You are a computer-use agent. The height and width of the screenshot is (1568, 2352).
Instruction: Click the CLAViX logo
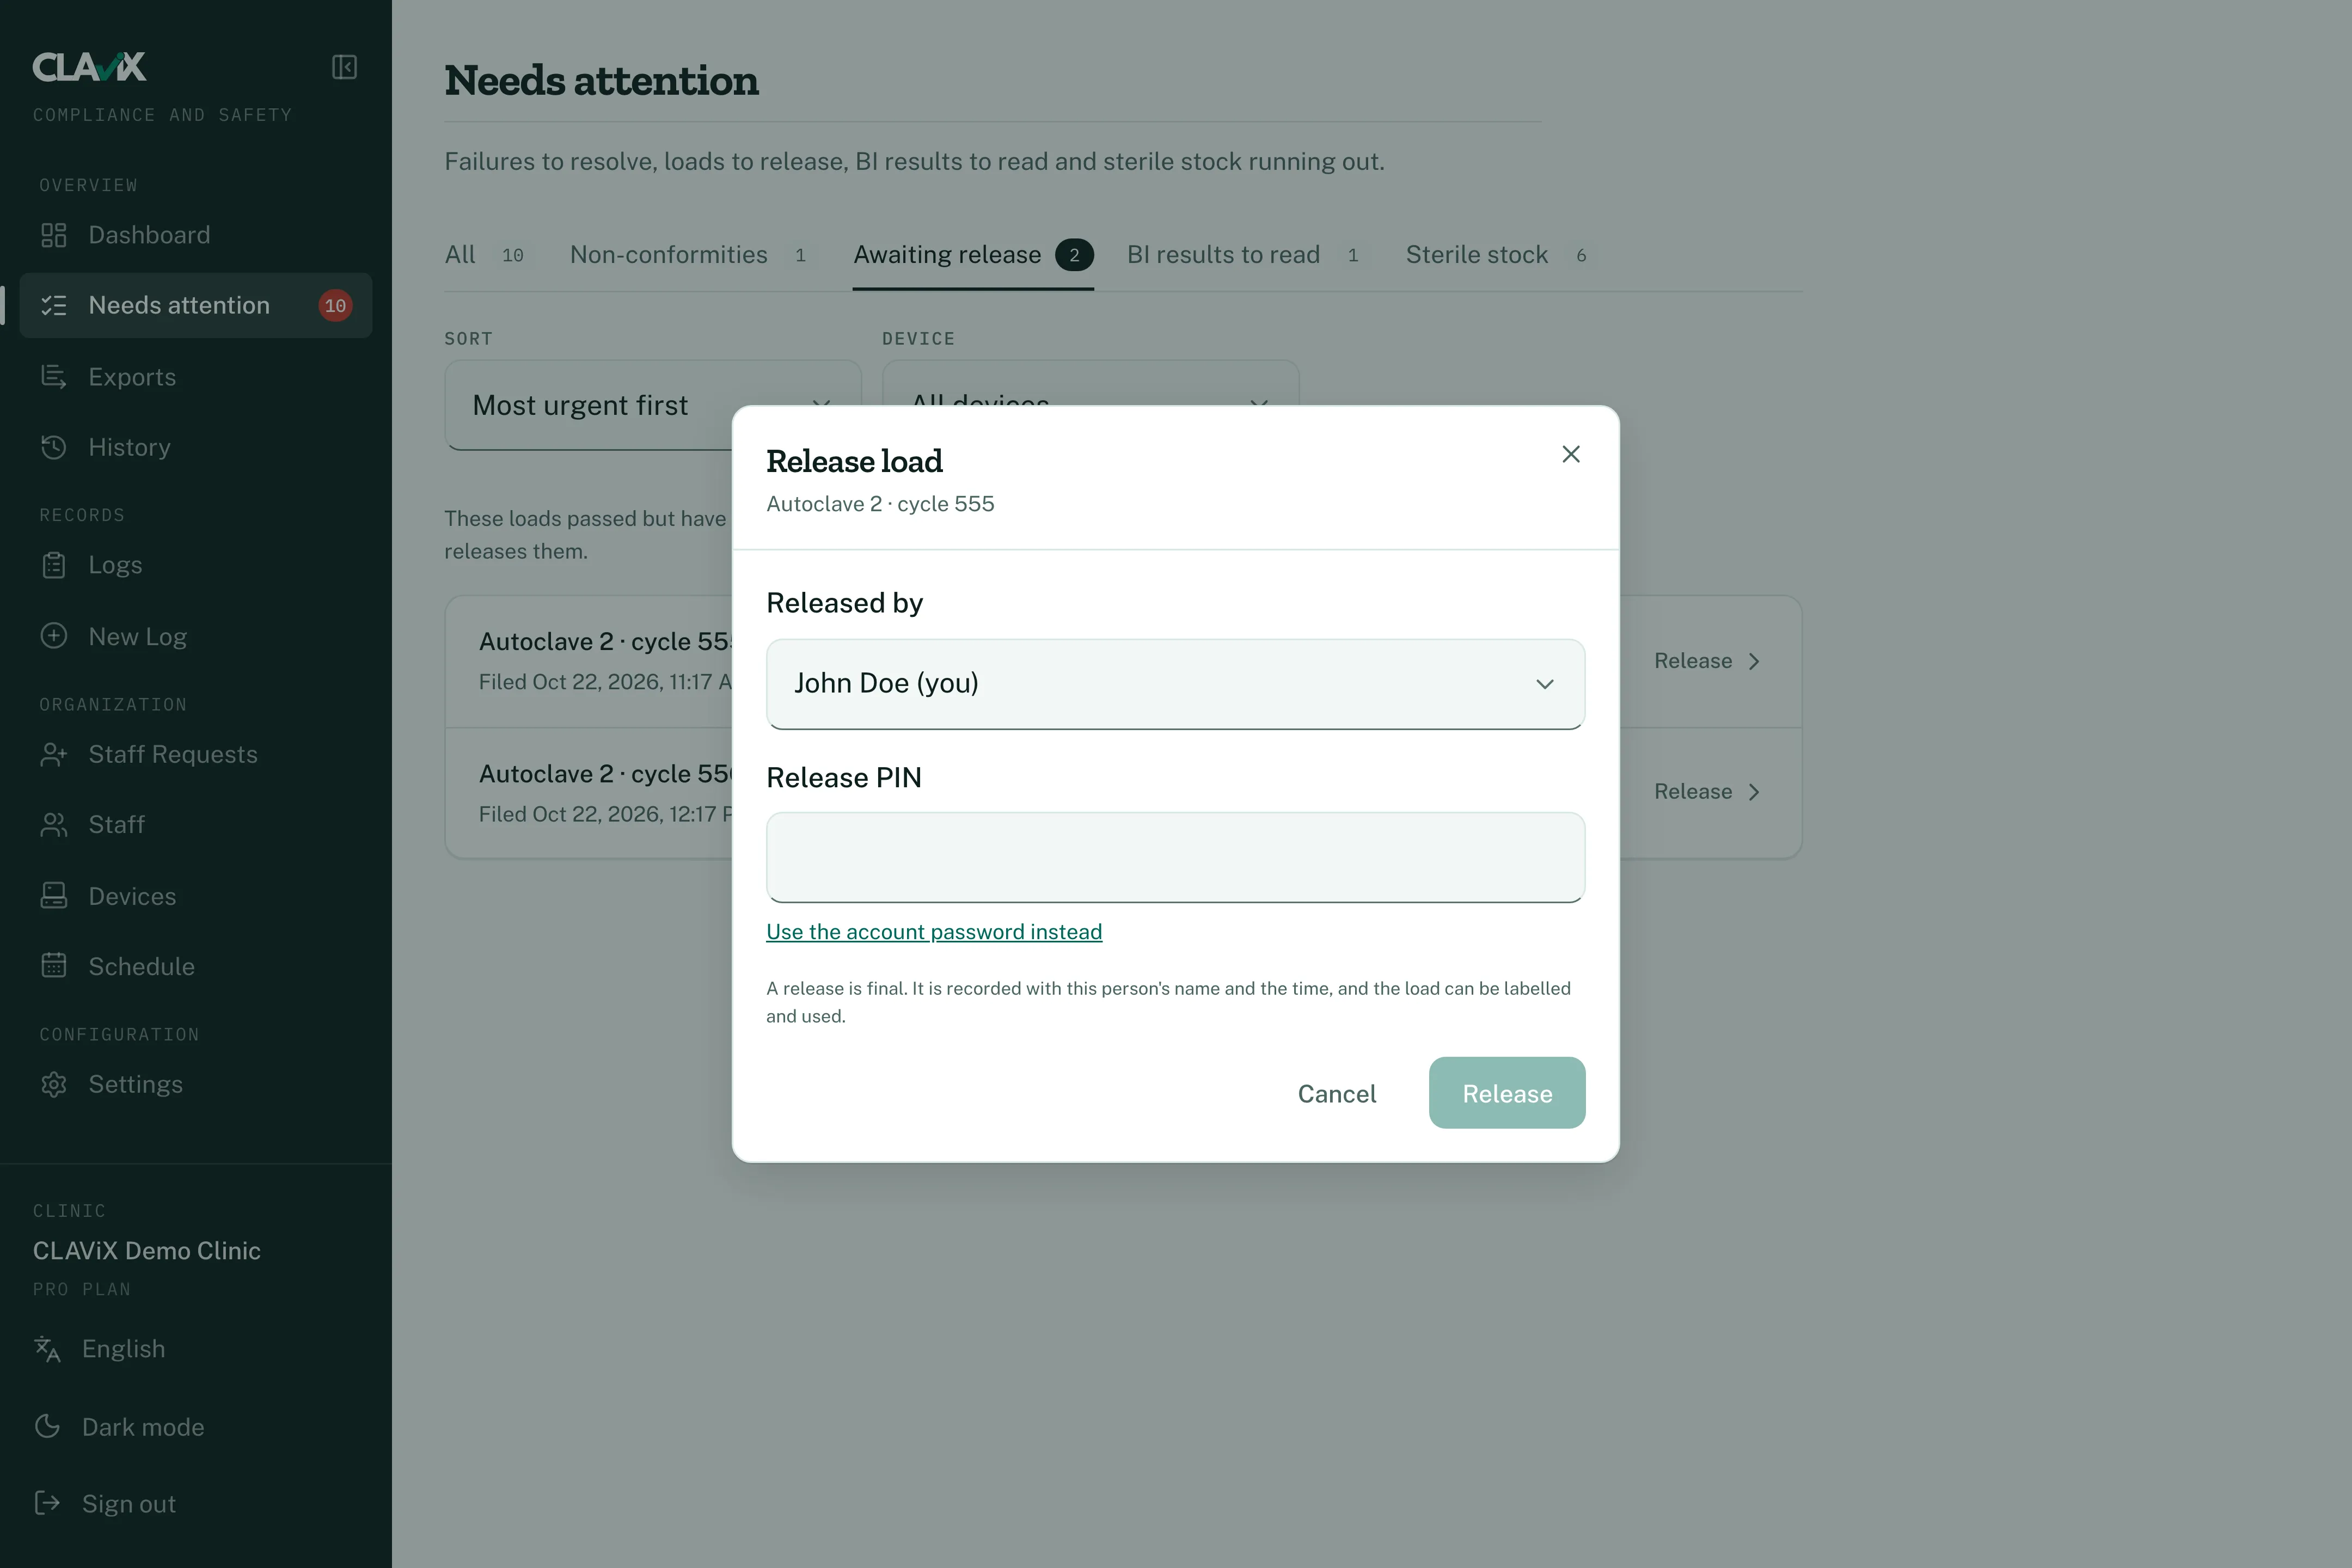click(x=90, y=67)
